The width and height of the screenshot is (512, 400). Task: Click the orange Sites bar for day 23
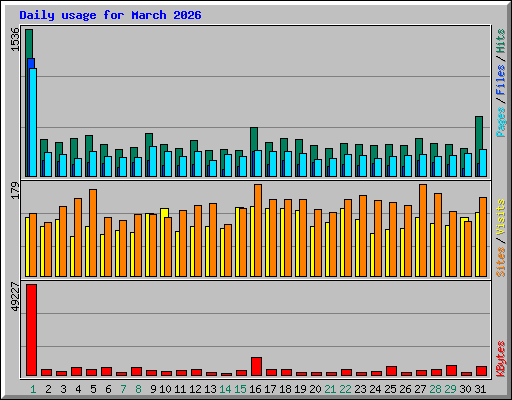pyautogui.click(x=363, y=236)
